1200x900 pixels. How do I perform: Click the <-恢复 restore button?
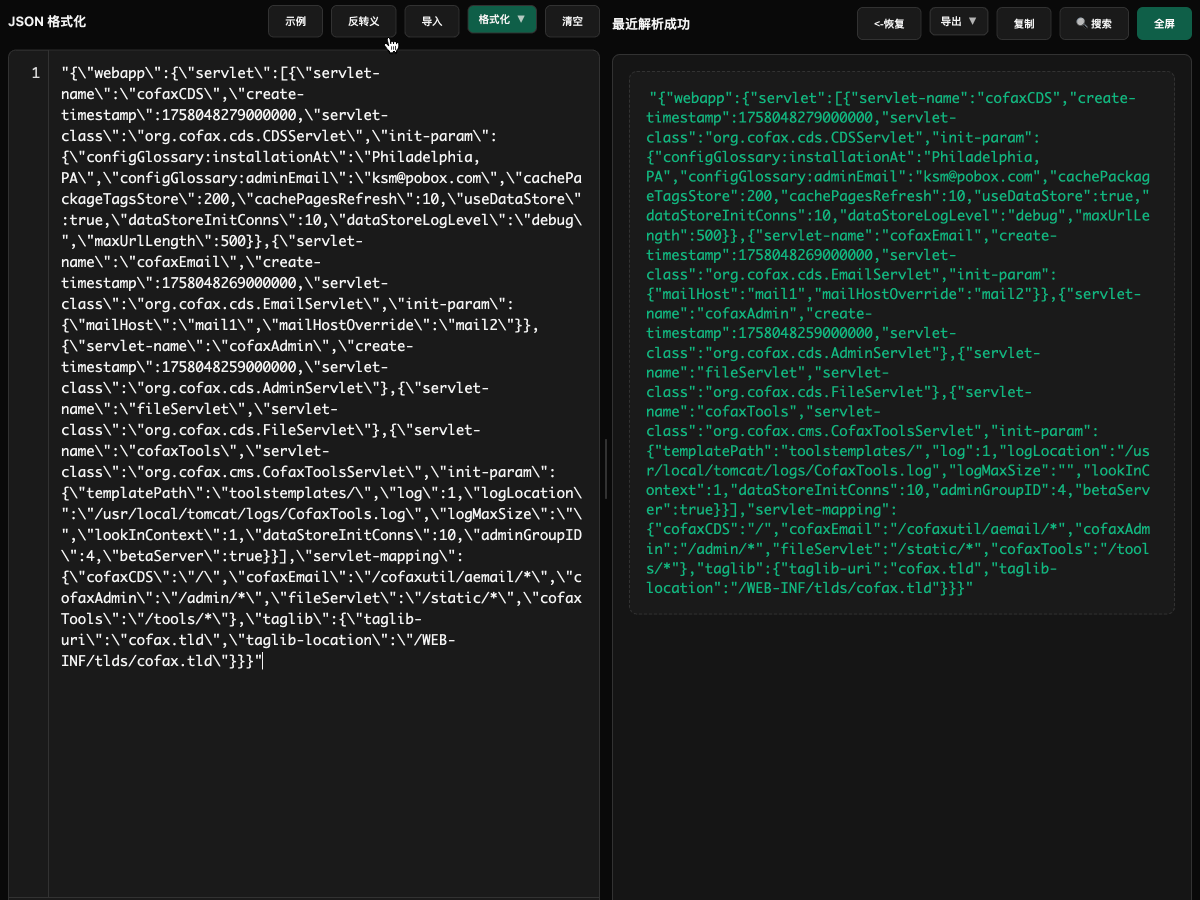(889, 23)
